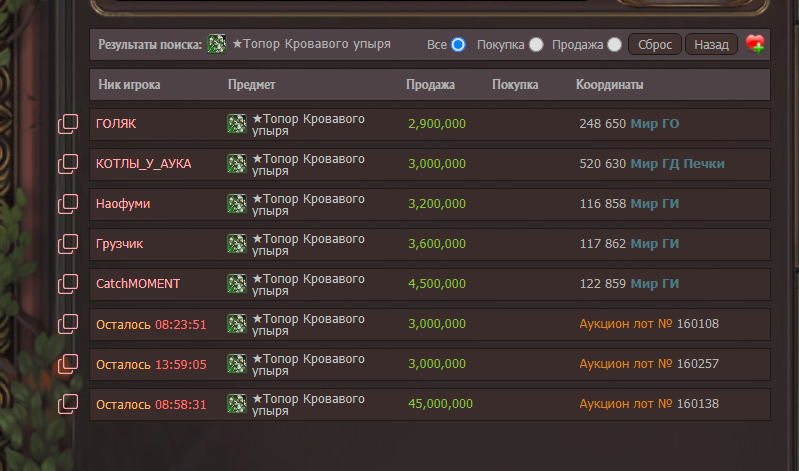
Task: Click the axe item icon in ГОЛЯК row
Action: (x=237, y=124)
